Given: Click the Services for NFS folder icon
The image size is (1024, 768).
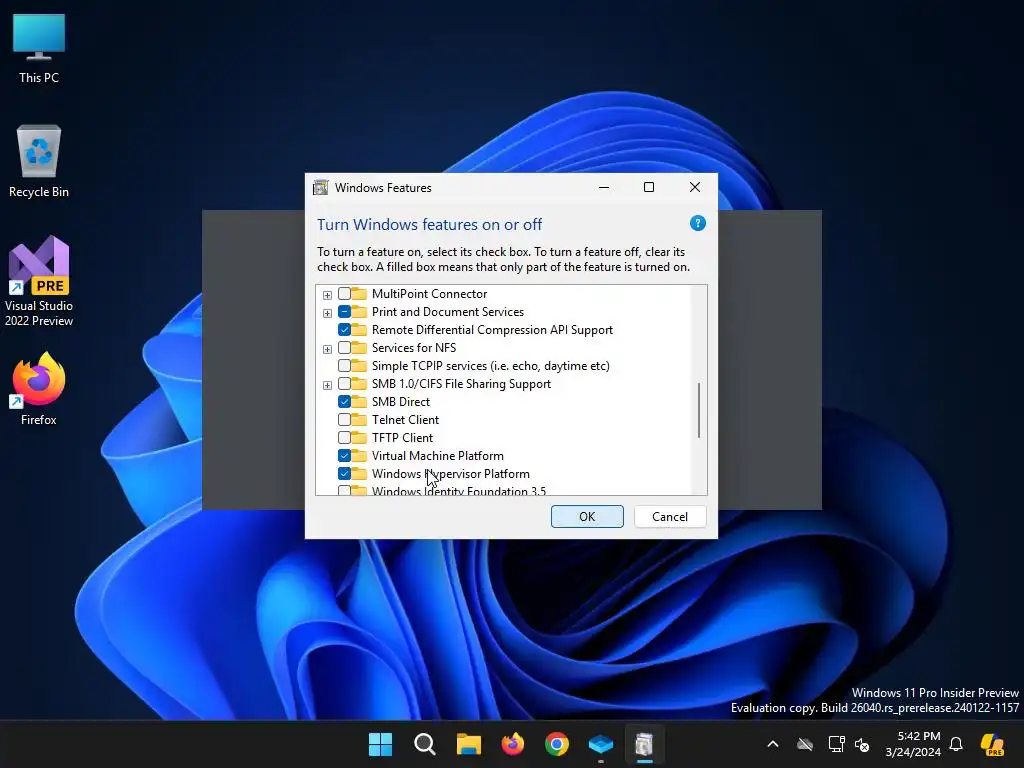Looking at the screenshot, I should [x=359, y=347].
